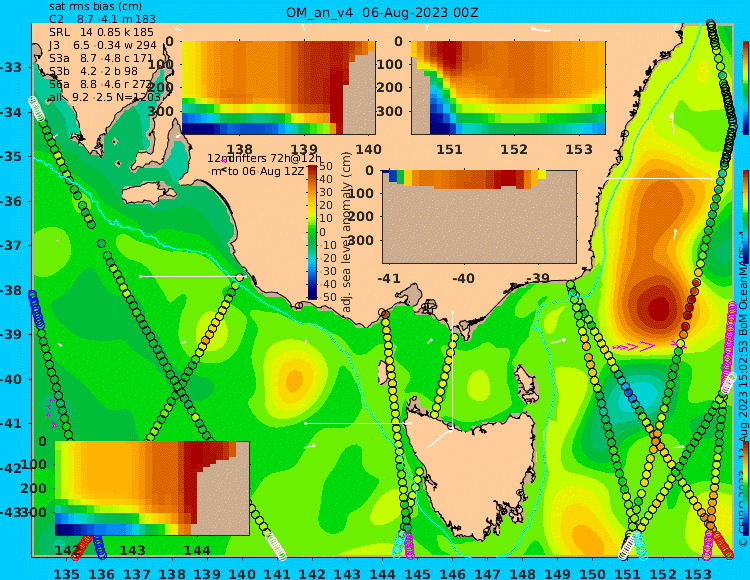The height and width of the screenshot is (580, 750).
Task: Click the dark blue bottom of colour bar
Action: click(x=312, y=296)
